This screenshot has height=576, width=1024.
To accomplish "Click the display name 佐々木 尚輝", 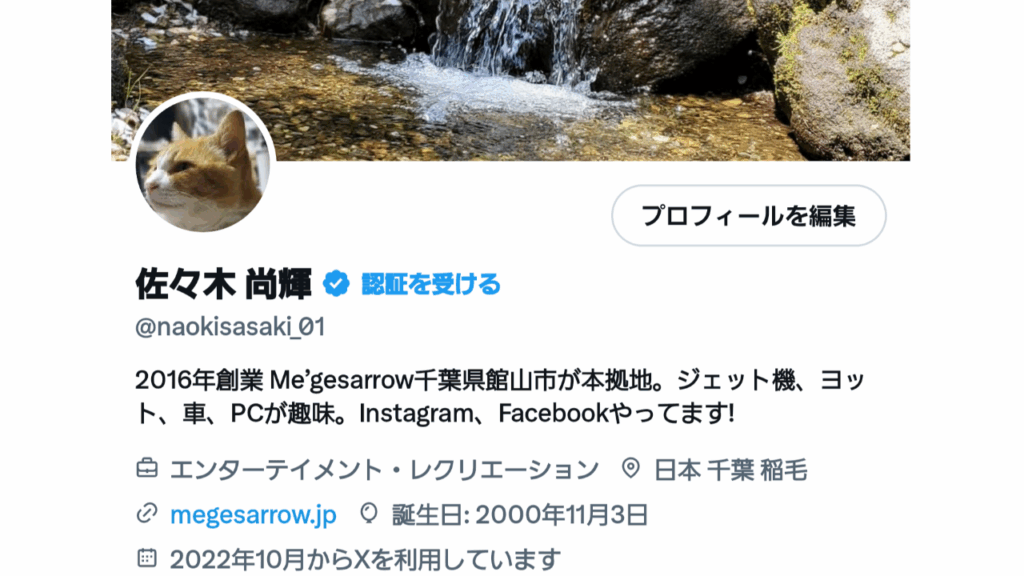I will click(x=223, y=284).
